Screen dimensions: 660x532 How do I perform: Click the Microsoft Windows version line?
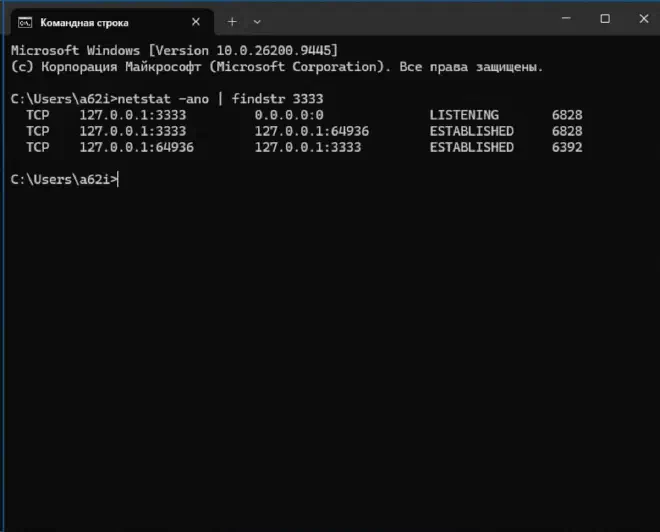coord(174,51)
